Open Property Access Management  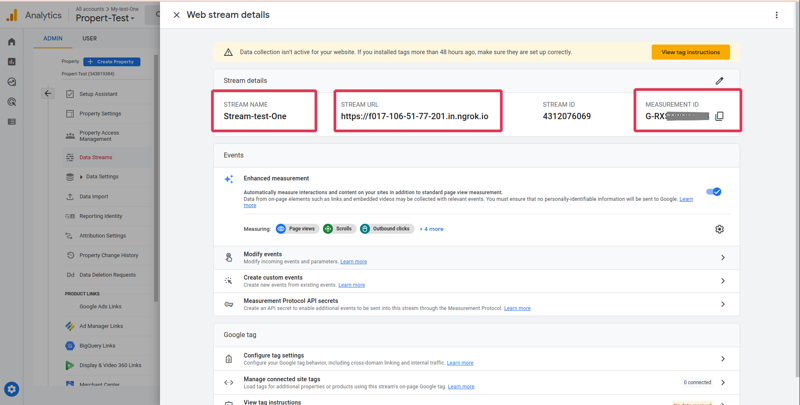(x=99, y=136)
